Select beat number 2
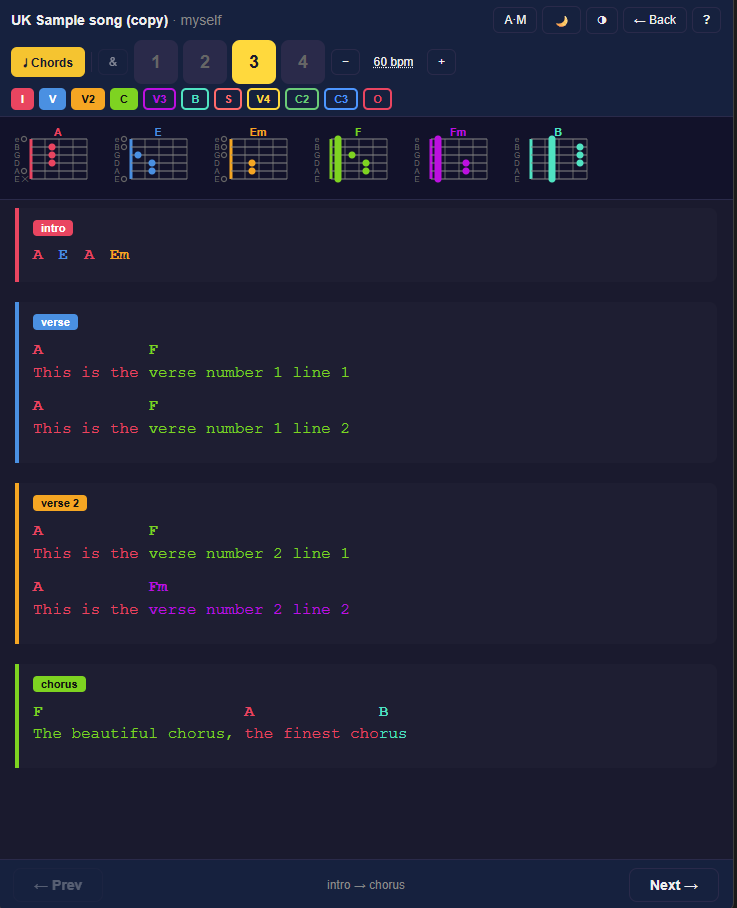Image resolution: width=737 pixels, height=908 pixels. tap(205, 62)
